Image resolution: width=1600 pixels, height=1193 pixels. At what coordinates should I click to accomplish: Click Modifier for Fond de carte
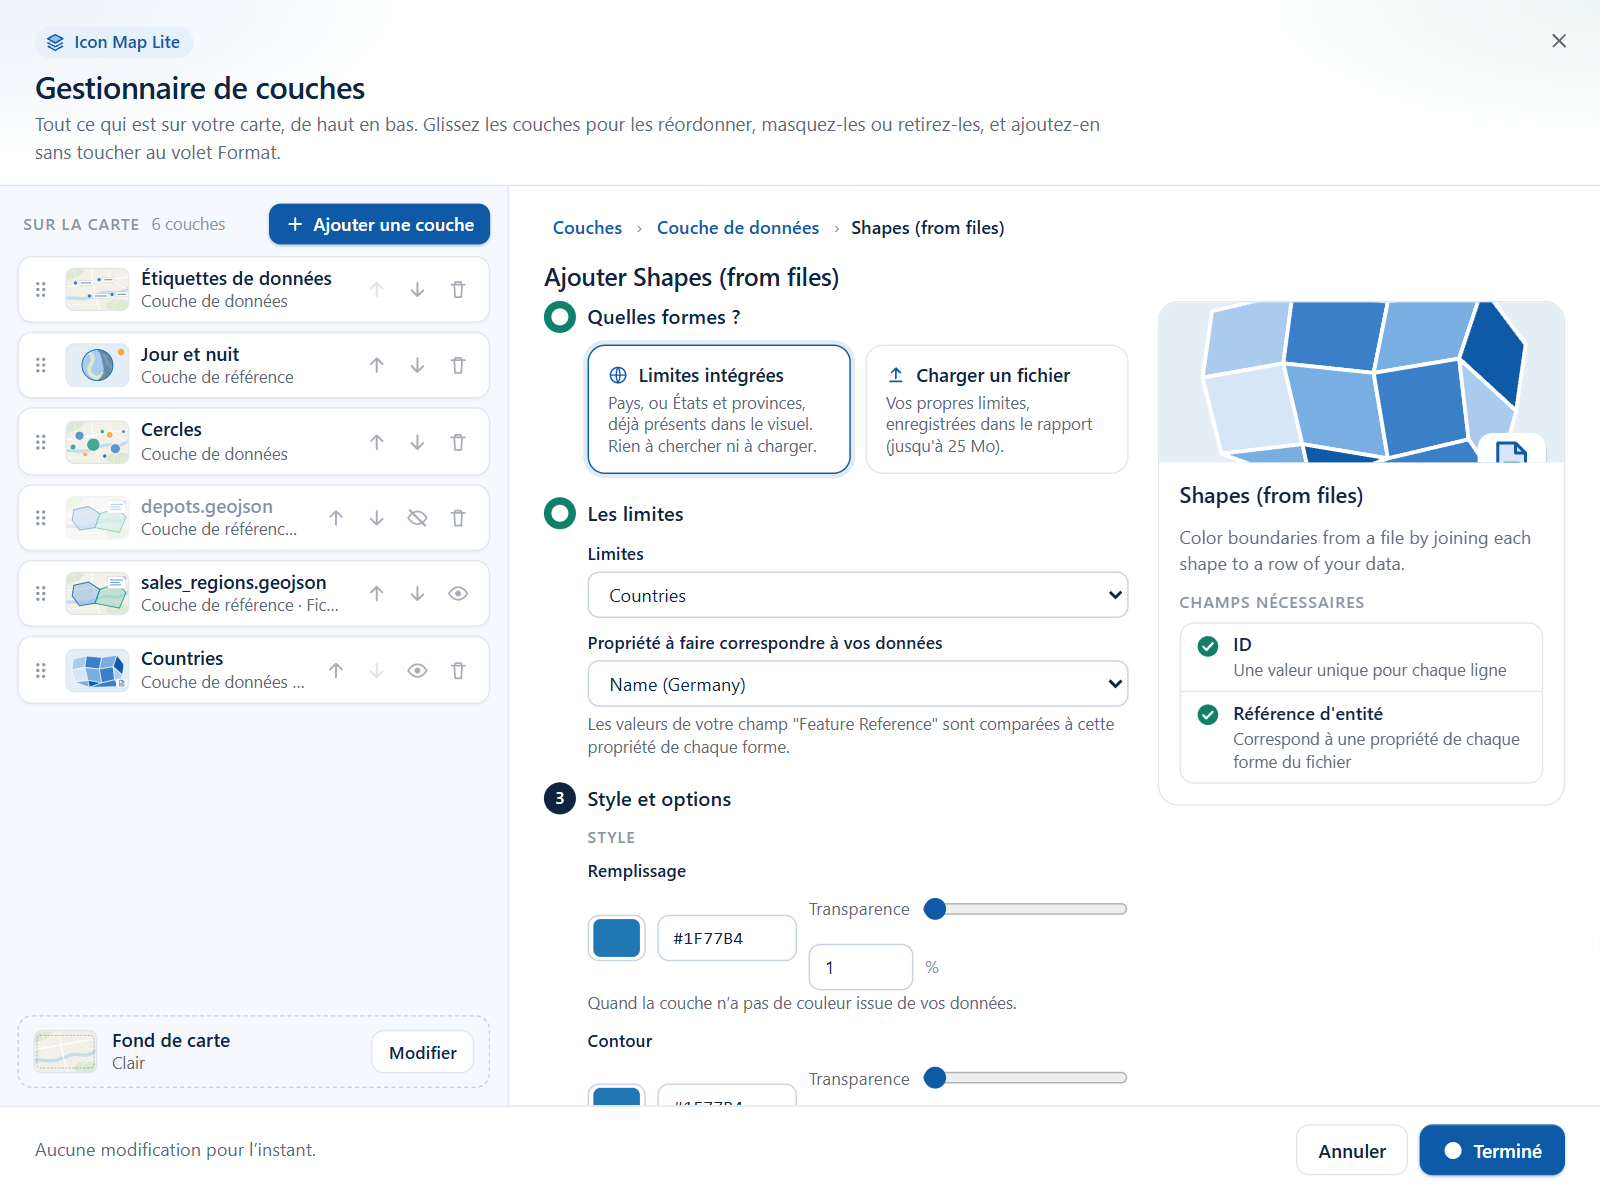pos(423,1052)
